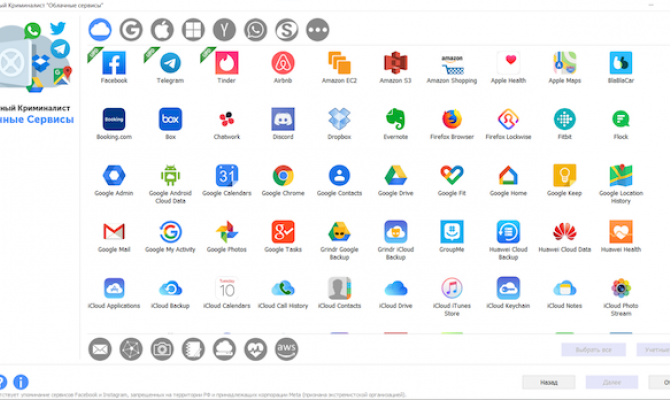The height and width of the screenshot is (400, 670).
Task: Click the Назад button
Action: 549,382
